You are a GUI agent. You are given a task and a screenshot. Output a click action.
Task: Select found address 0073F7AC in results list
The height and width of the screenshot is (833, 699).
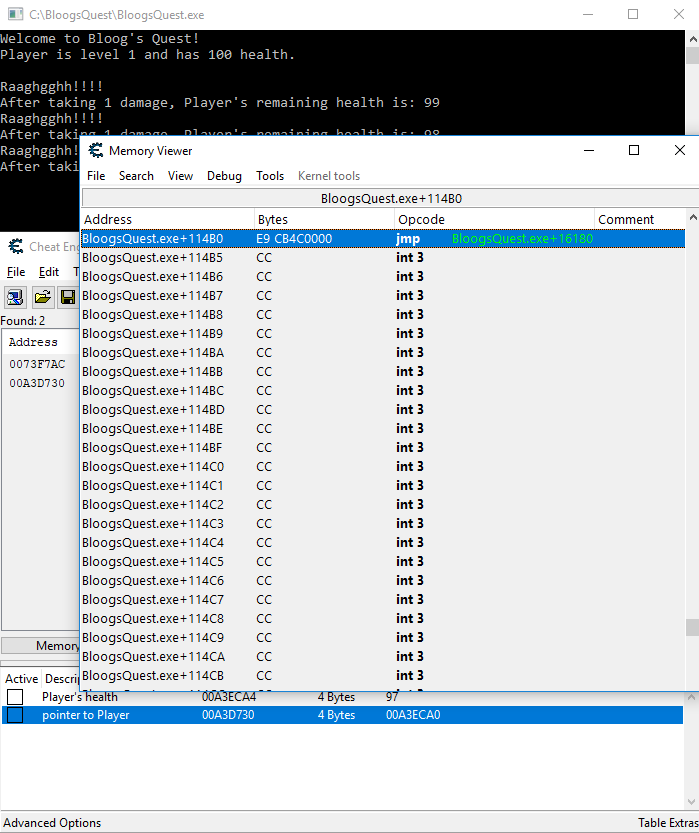tap(37, 364)
